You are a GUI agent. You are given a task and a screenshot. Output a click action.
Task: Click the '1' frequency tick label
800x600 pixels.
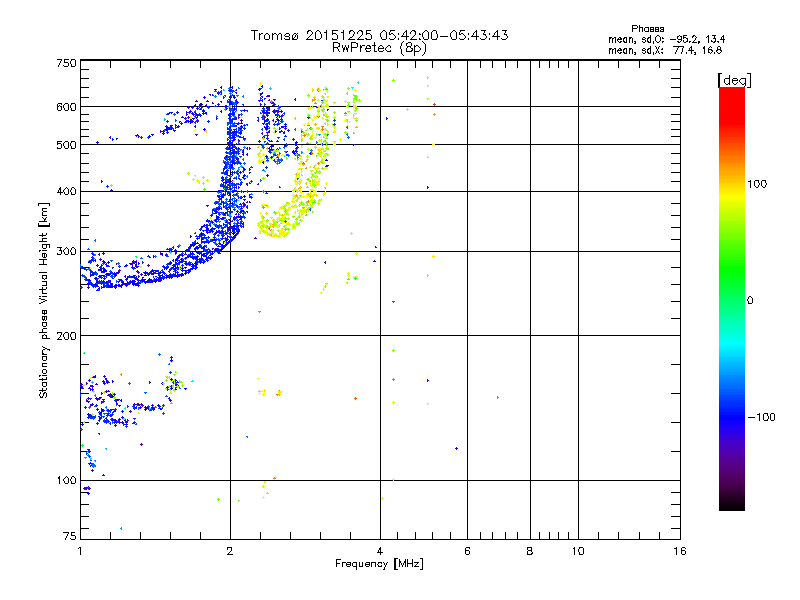click(80, 551)
